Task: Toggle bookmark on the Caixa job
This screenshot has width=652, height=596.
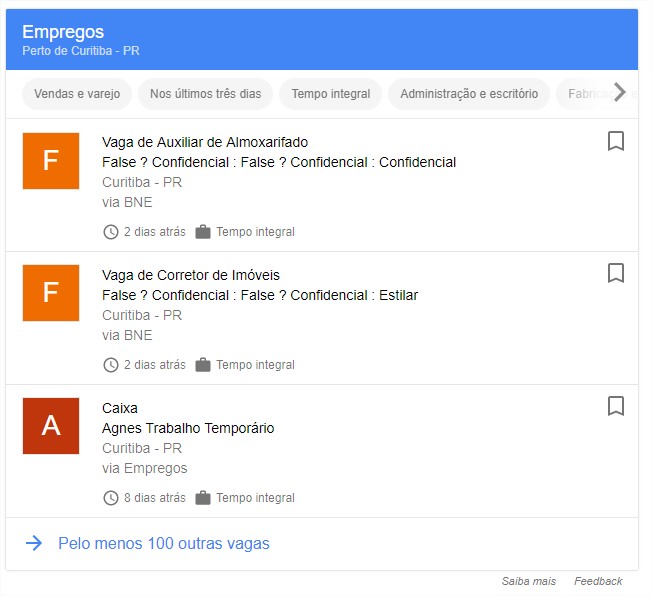Action: coord(616,406)
